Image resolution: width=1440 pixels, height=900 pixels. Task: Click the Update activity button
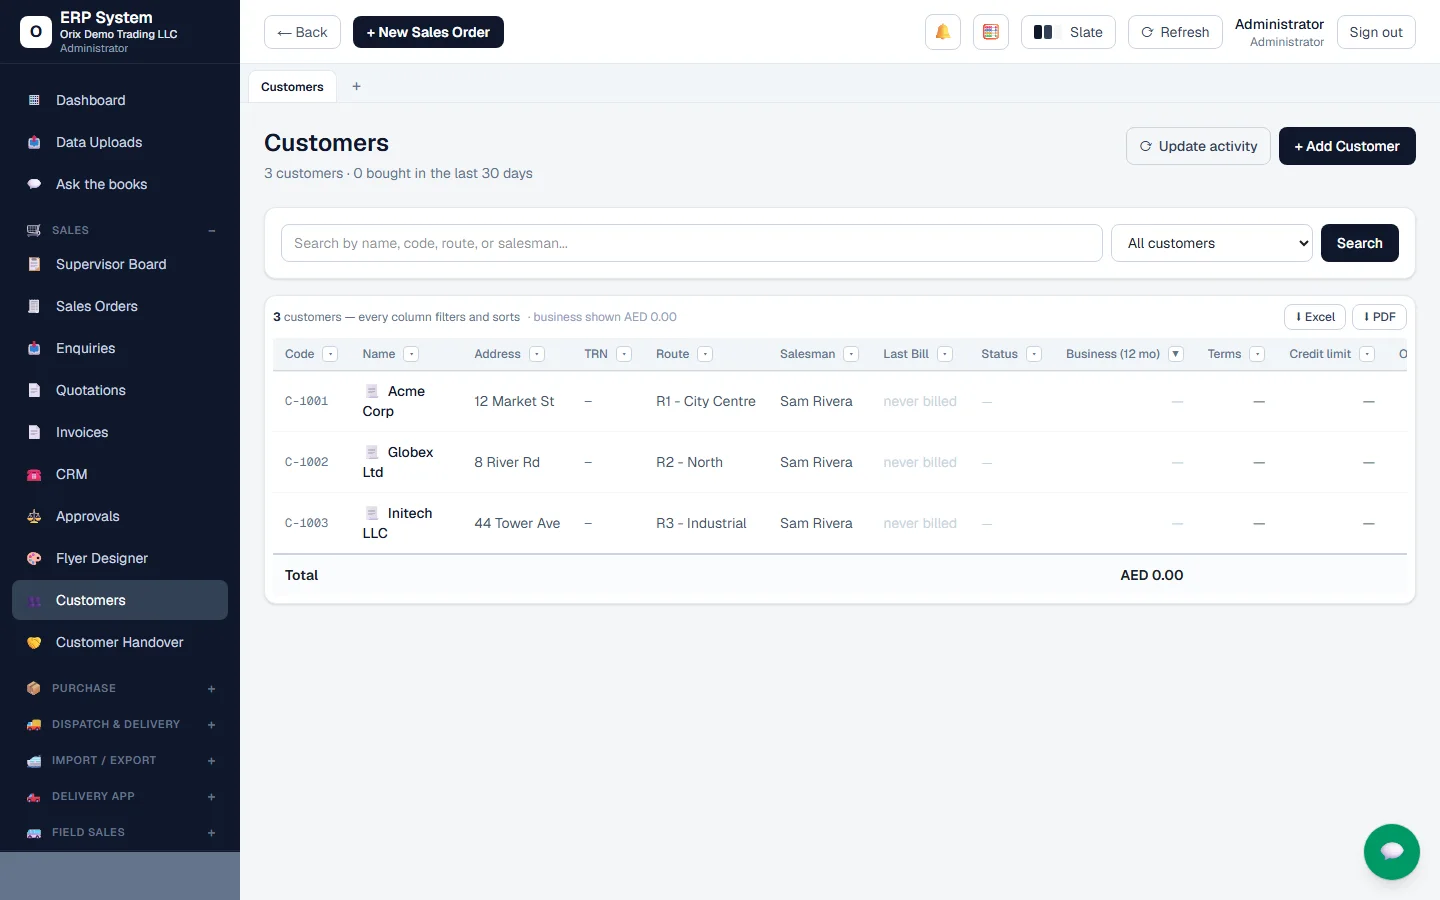click(x=1198, y=146)
